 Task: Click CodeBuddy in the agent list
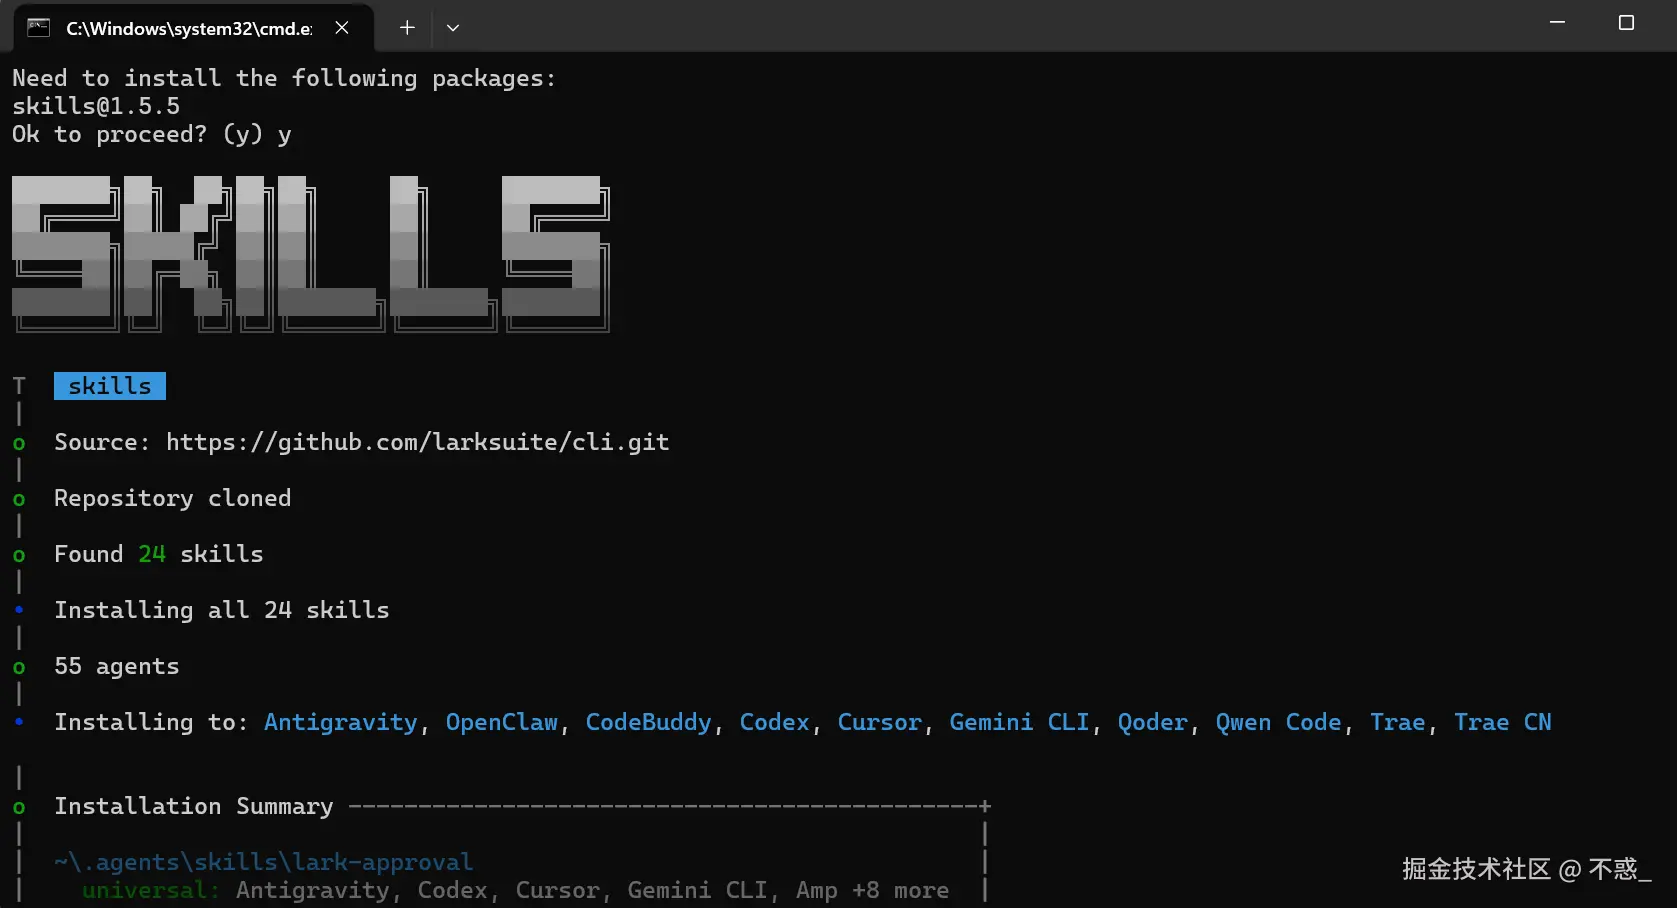(649, 722)
